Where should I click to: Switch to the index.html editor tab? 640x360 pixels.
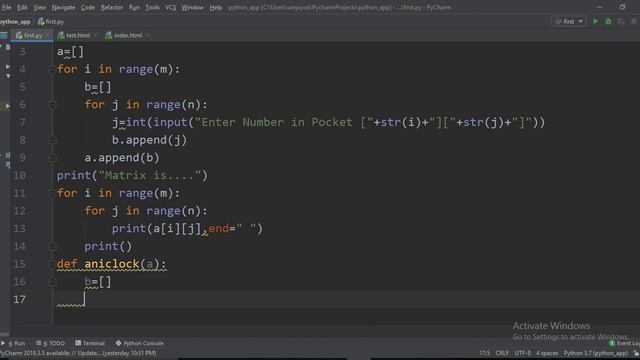click(x=128, y=36)
